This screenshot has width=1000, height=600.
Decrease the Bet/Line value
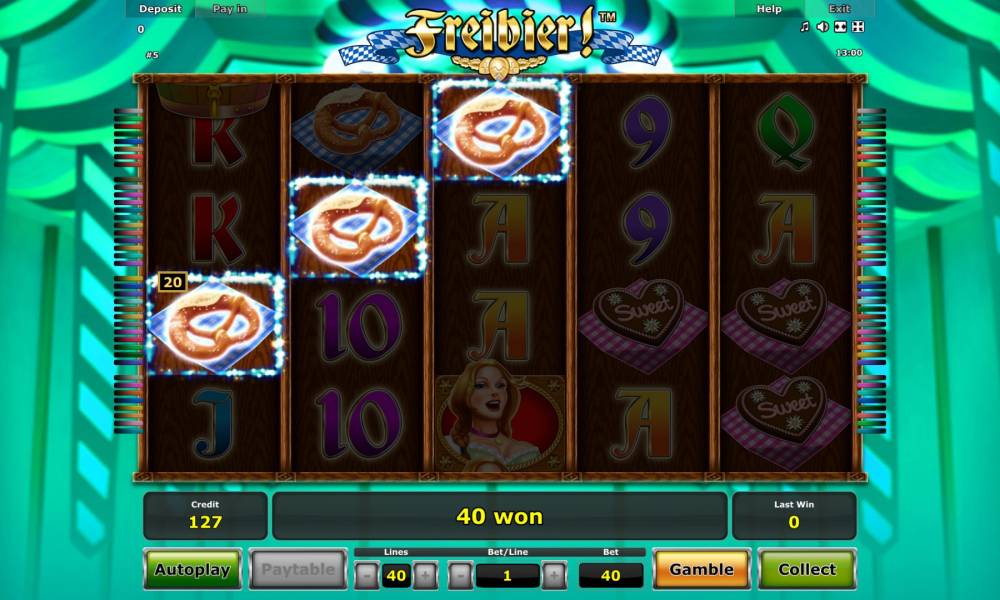pos(460,576)
